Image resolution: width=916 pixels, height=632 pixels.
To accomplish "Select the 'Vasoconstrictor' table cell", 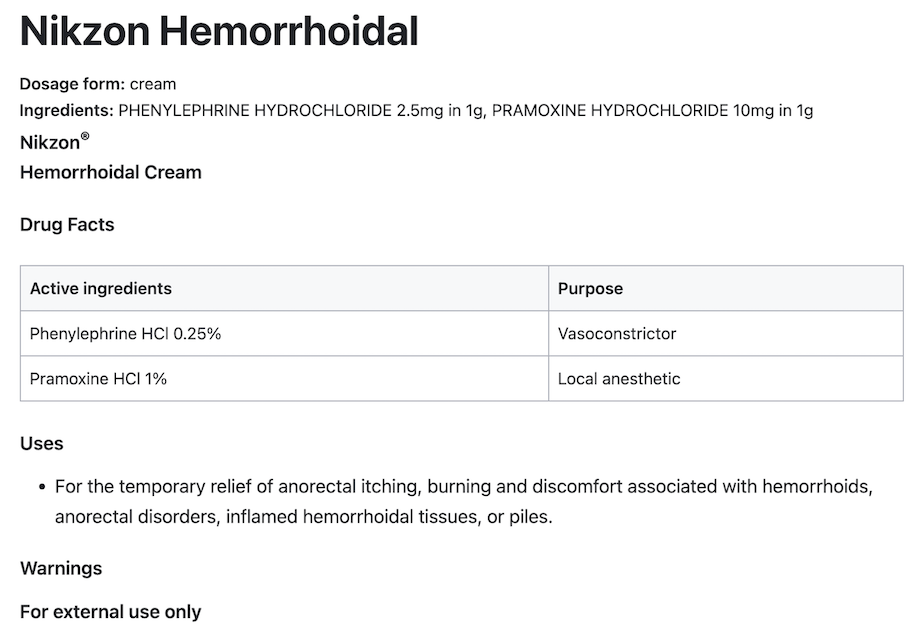I will [x=617, y=334].
